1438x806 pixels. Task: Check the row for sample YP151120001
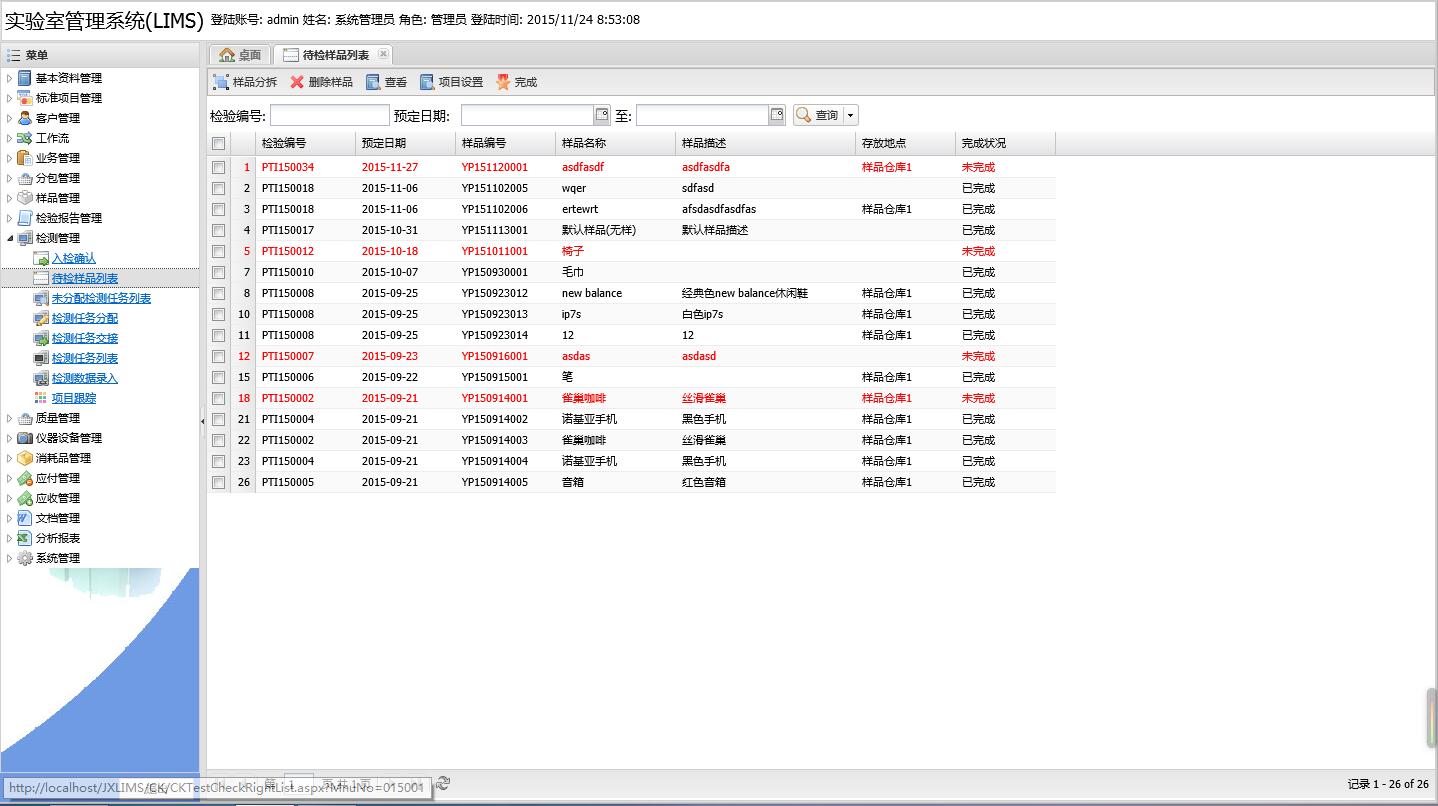[x=218, y=168]
